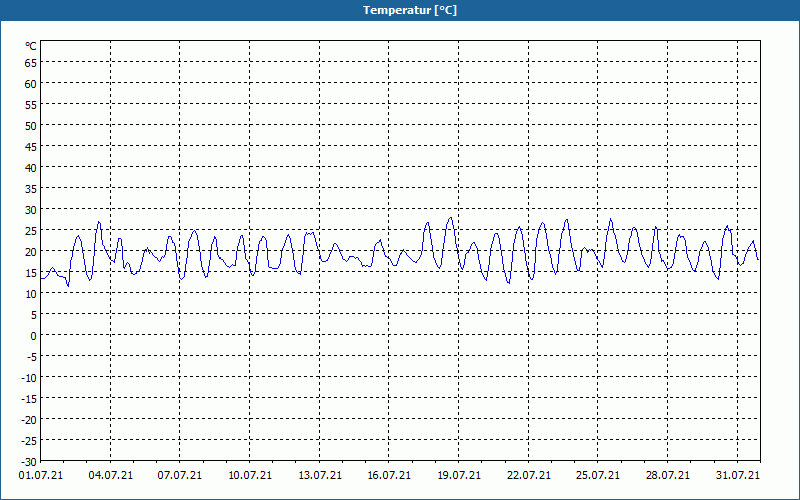Click the 25.07.21 date label
This screenshot has width=800, height=500.
coord(598,476)
